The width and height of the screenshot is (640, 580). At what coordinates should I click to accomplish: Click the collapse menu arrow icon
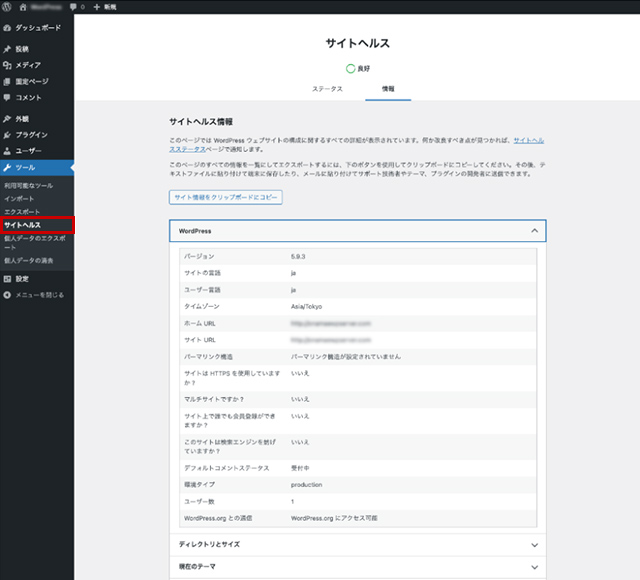pyautogui.click(x=7, y=295)
